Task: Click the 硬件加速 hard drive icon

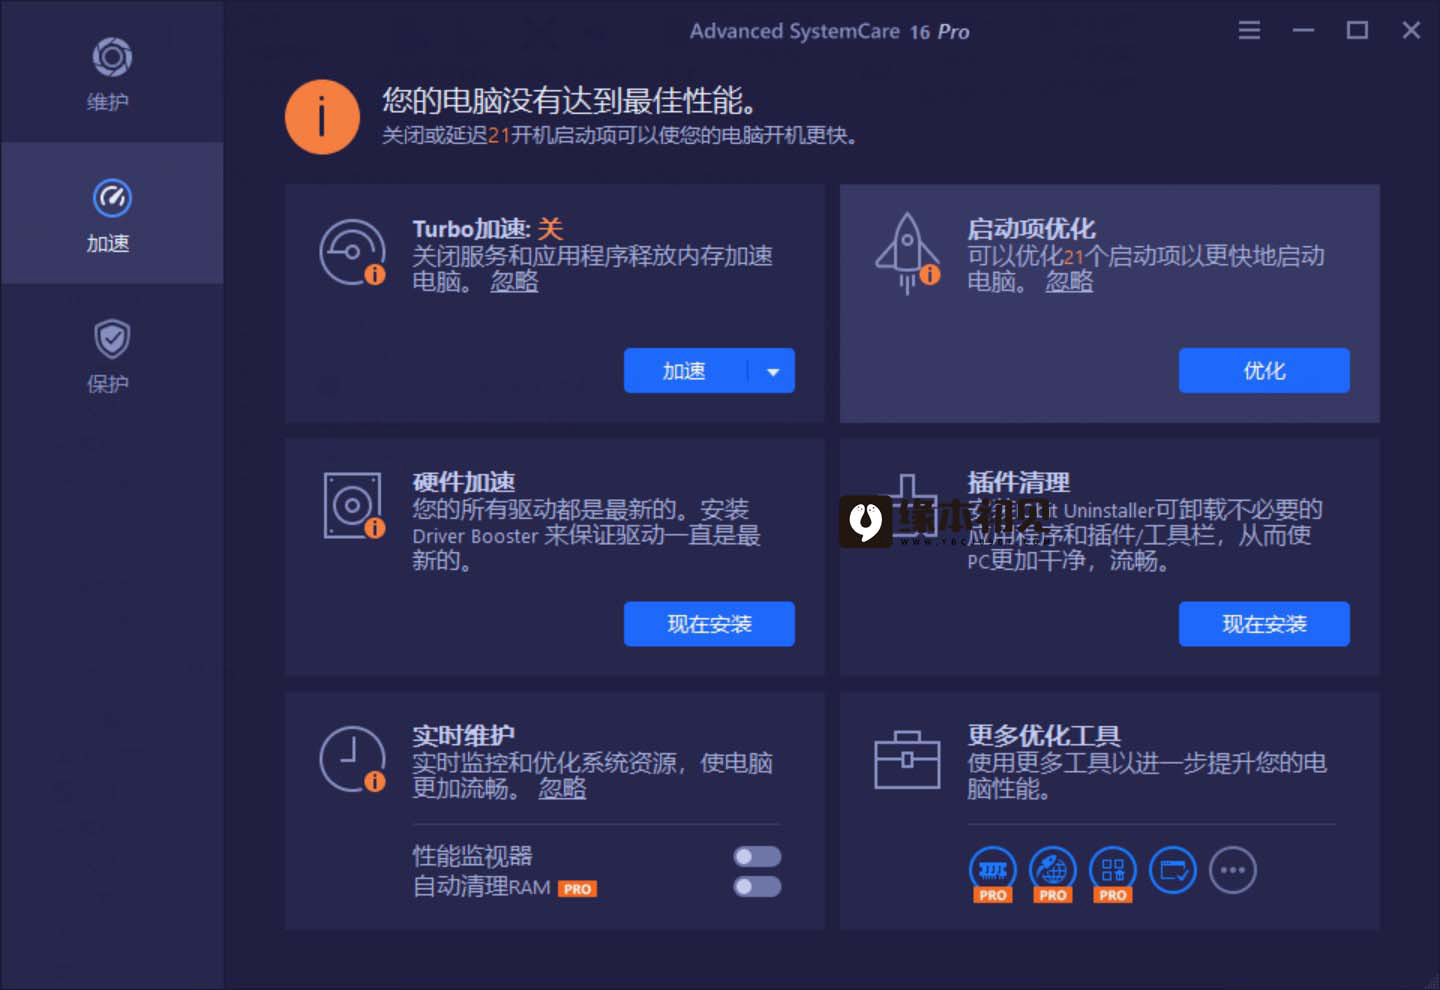Action: [354, 506]
